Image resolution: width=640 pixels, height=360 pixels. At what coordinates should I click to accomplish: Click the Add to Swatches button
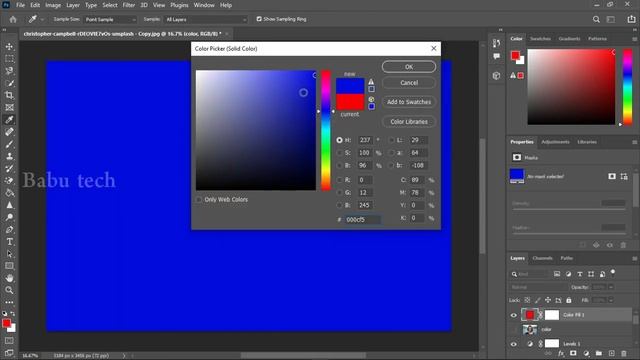(x=409, y=102)
